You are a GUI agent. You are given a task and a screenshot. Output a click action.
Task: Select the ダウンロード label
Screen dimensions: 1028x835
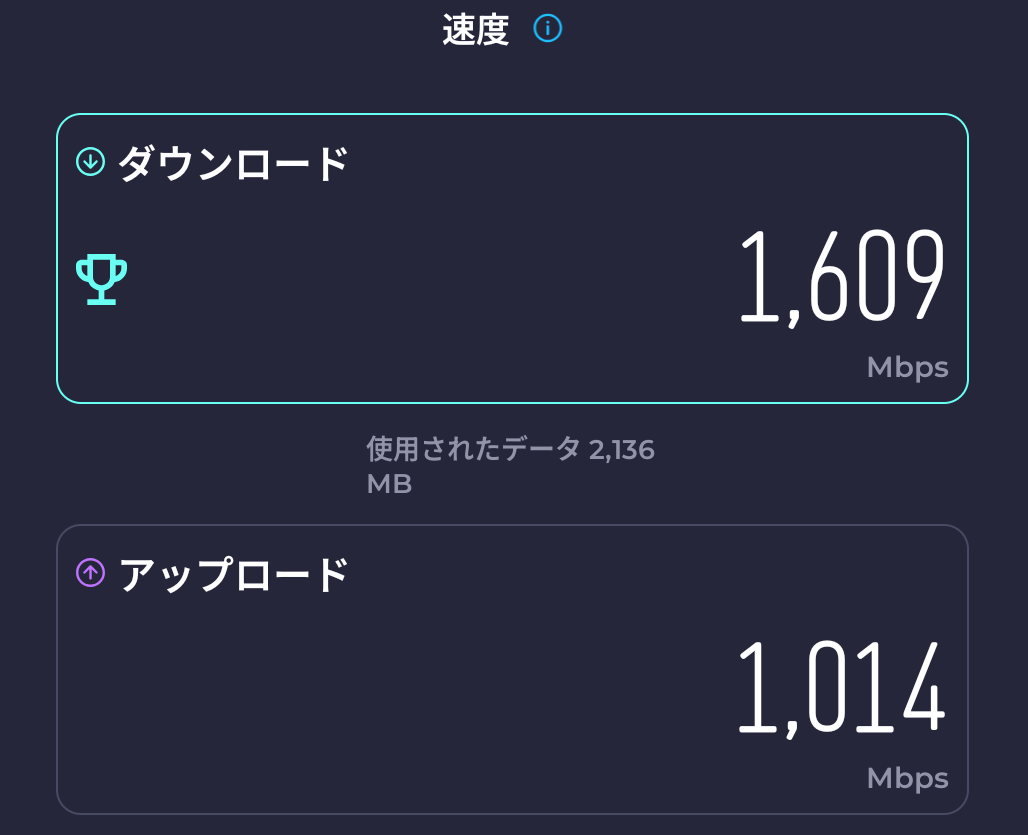[234, 163]
